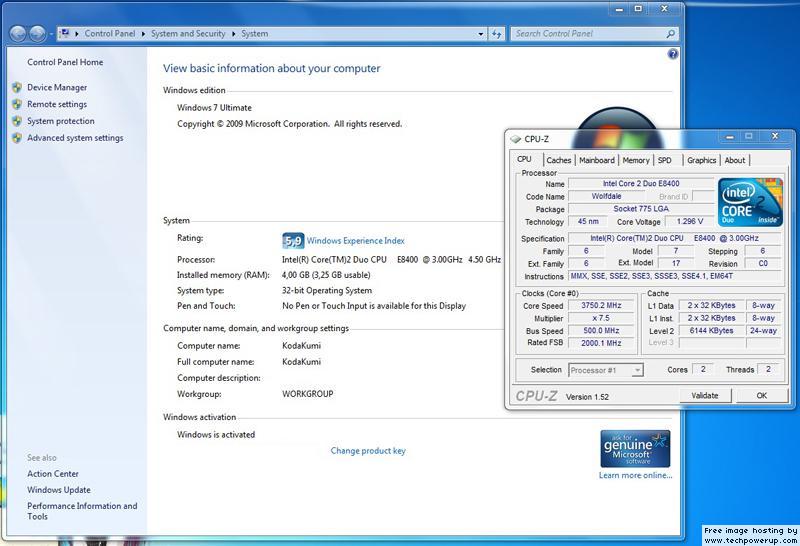Close the CPU-Z window
The width and height of the screenshot is (800, 546).
point(775,136)
